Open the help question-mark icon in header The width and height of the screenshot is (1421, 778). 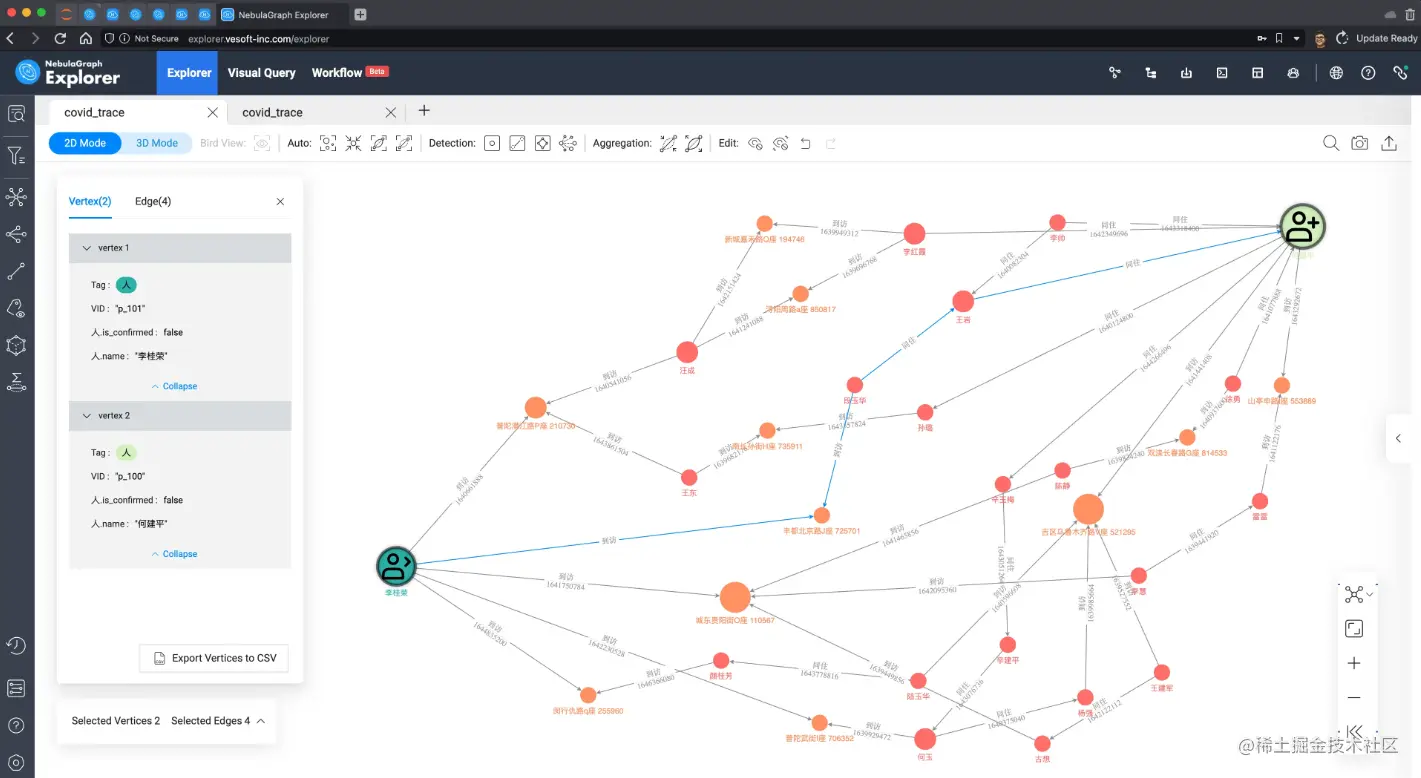[1368, 73]
